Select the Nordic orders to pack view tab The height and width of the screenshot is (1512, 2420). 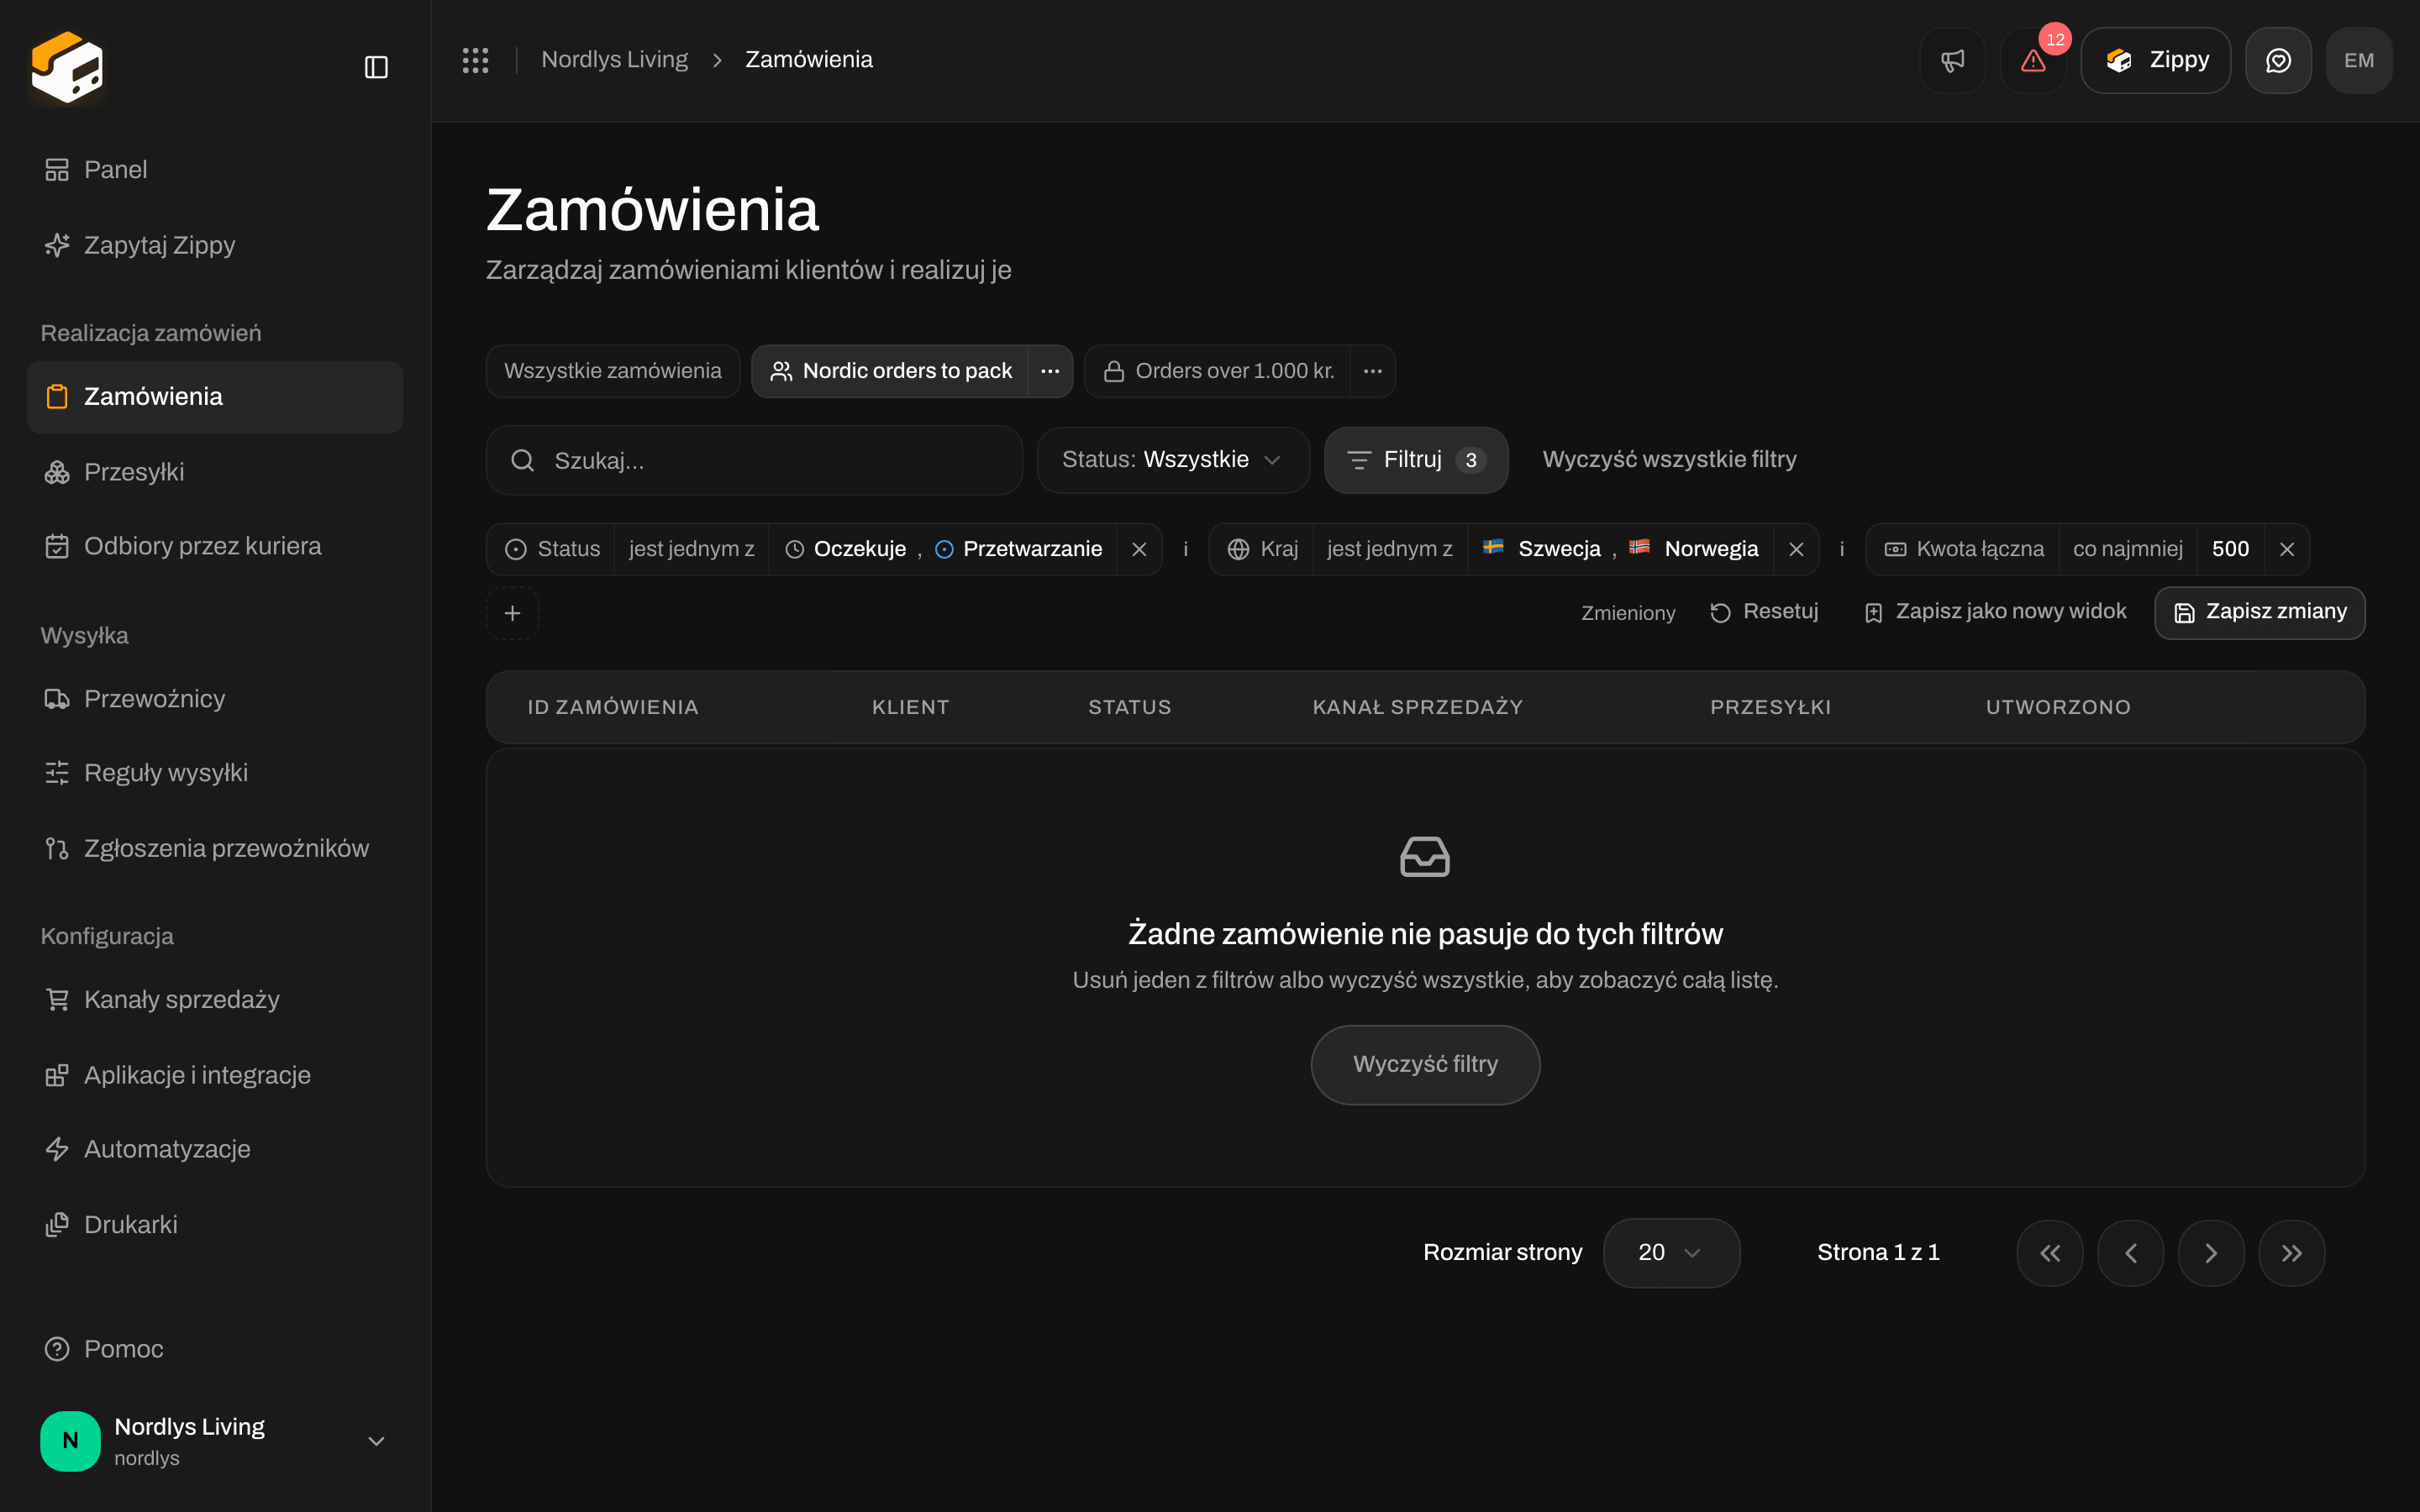pos(890,371)
